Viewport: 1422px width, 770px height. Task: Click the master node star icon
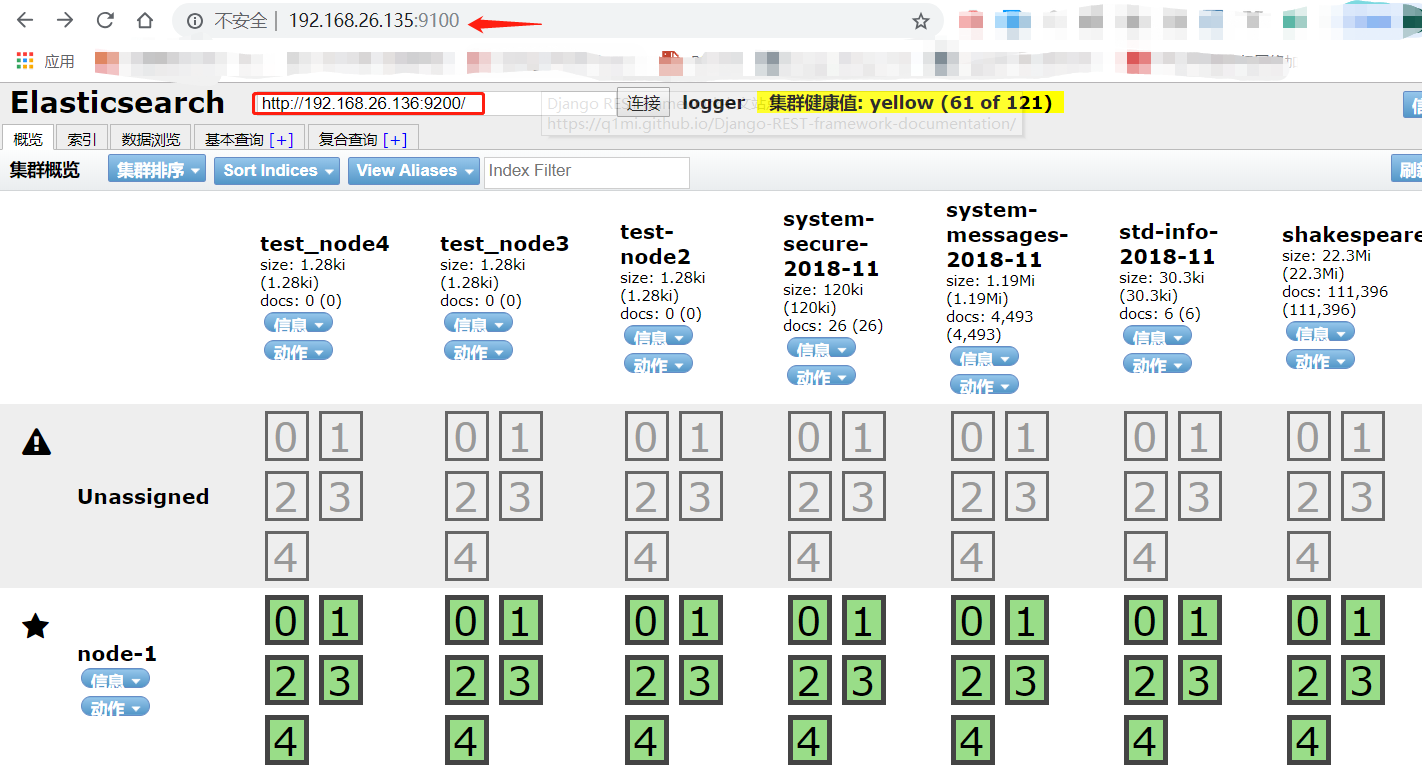[36, 627]
